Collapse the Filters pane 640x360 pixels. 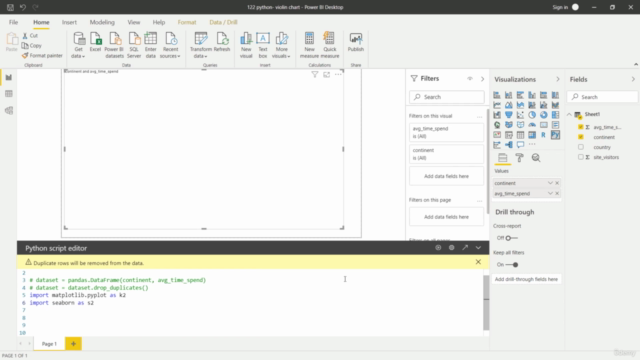click(x=482, y=78)
